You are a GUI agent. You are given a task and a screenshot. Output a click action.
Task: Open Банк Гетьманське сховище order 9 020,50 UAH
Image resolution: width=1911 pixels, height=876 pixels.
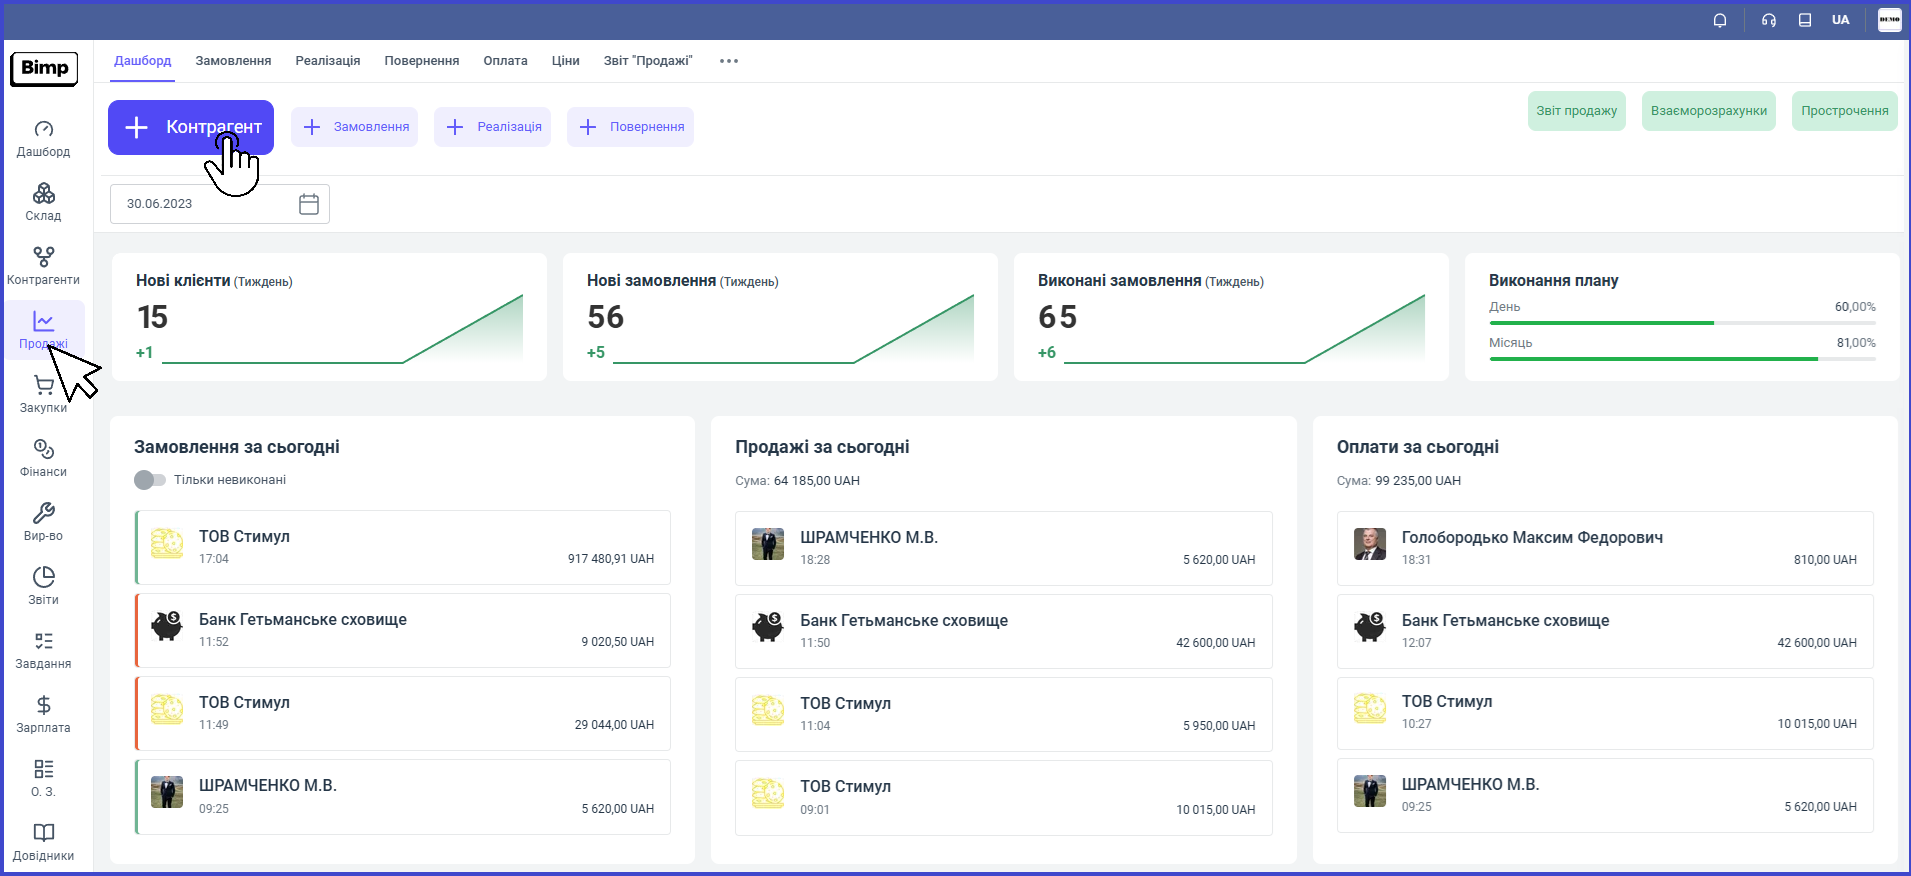click(x=403, y=630)
